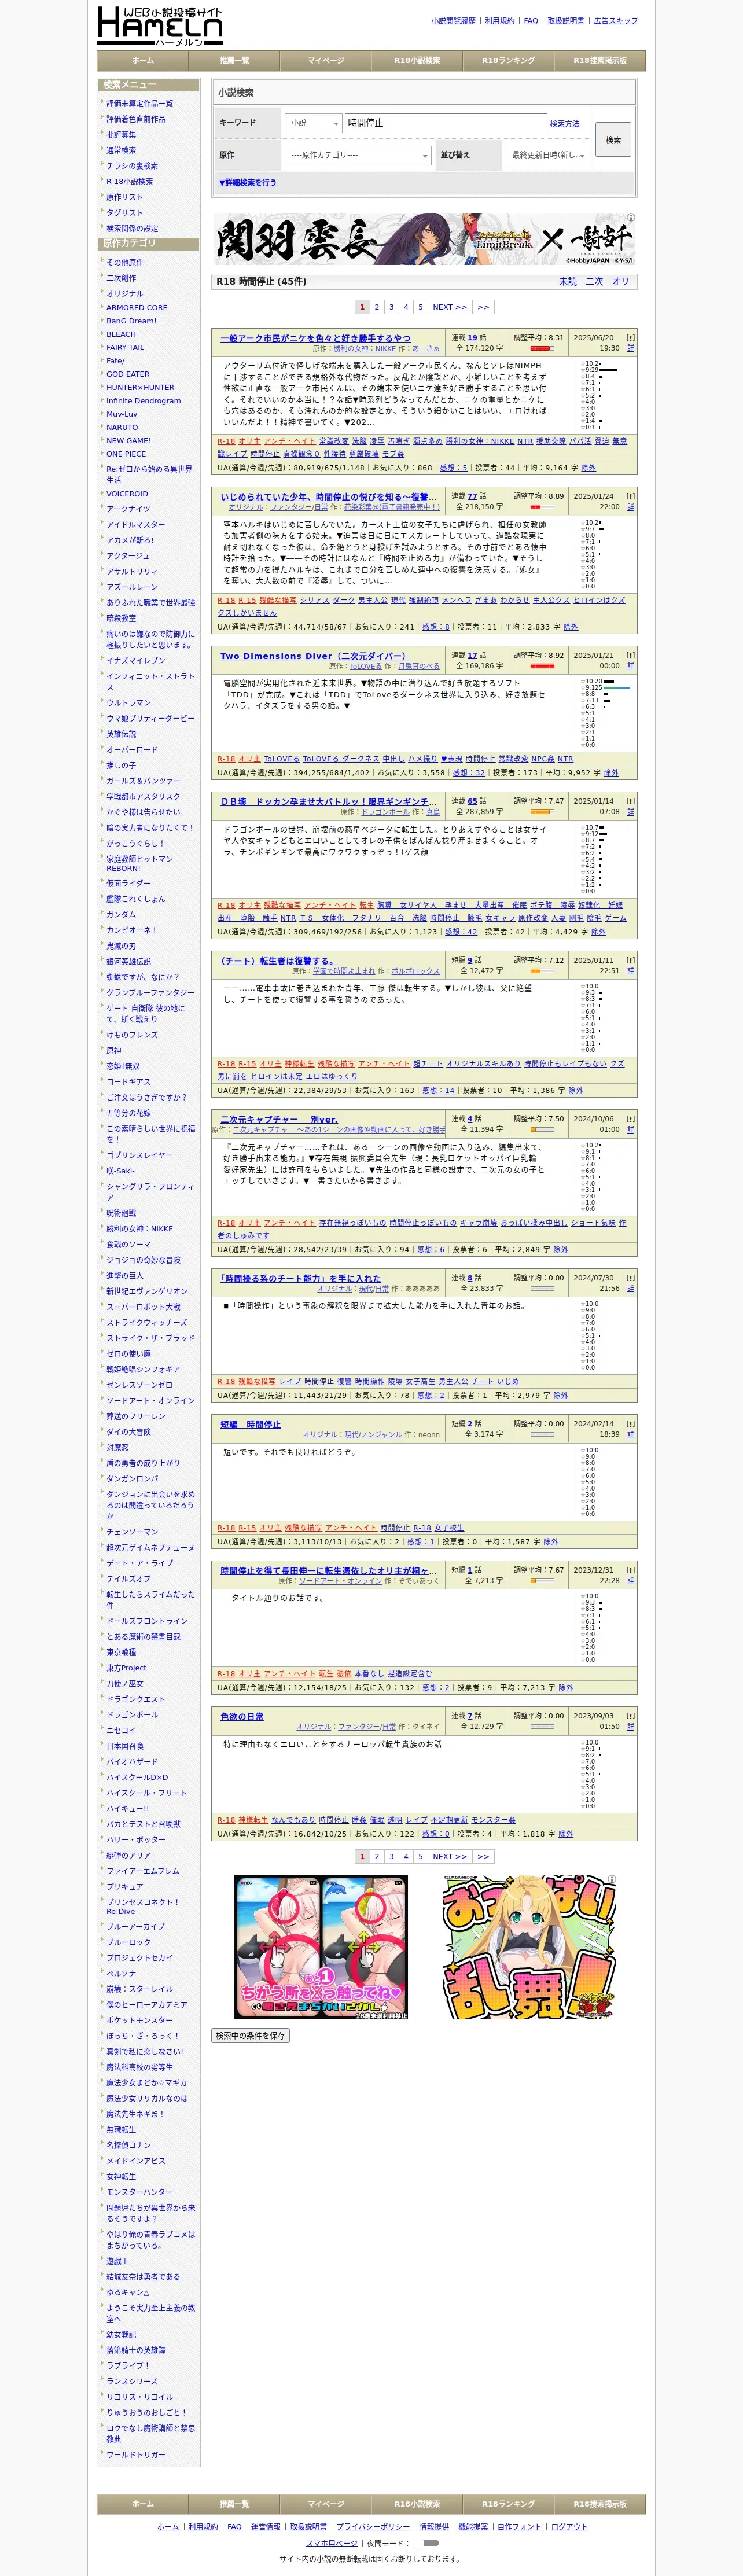This screenshot has width=743, height=2576.
Task: Click the 詳 link on the 二次元キャプチャー entry
Action: coord(630,1129)
